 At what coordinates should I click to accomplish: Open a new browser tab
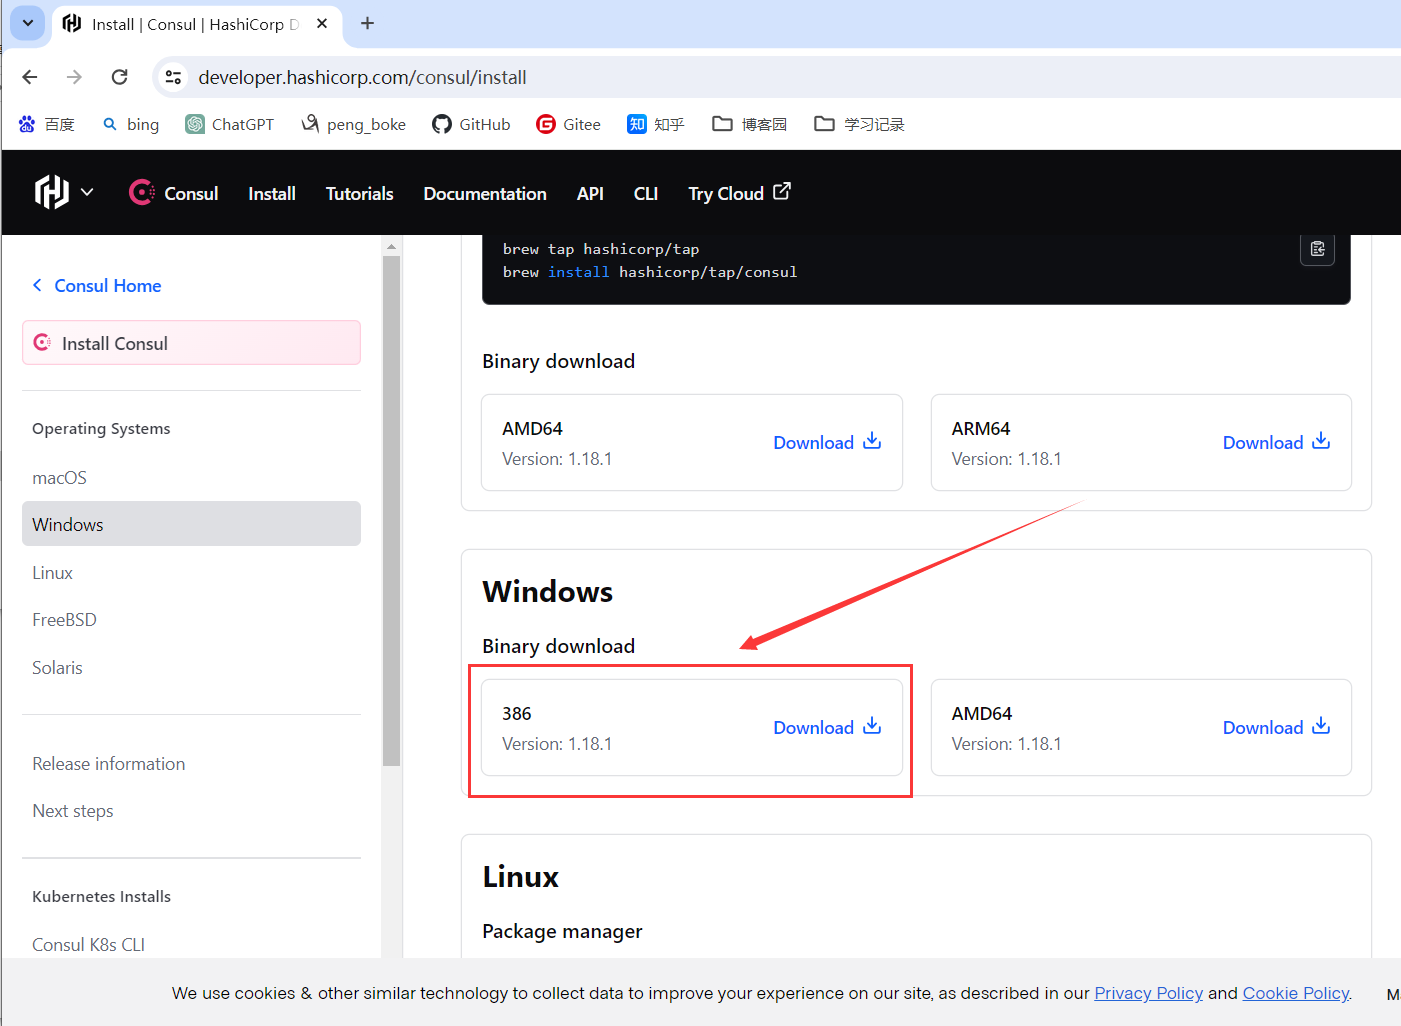coord(367,23)
